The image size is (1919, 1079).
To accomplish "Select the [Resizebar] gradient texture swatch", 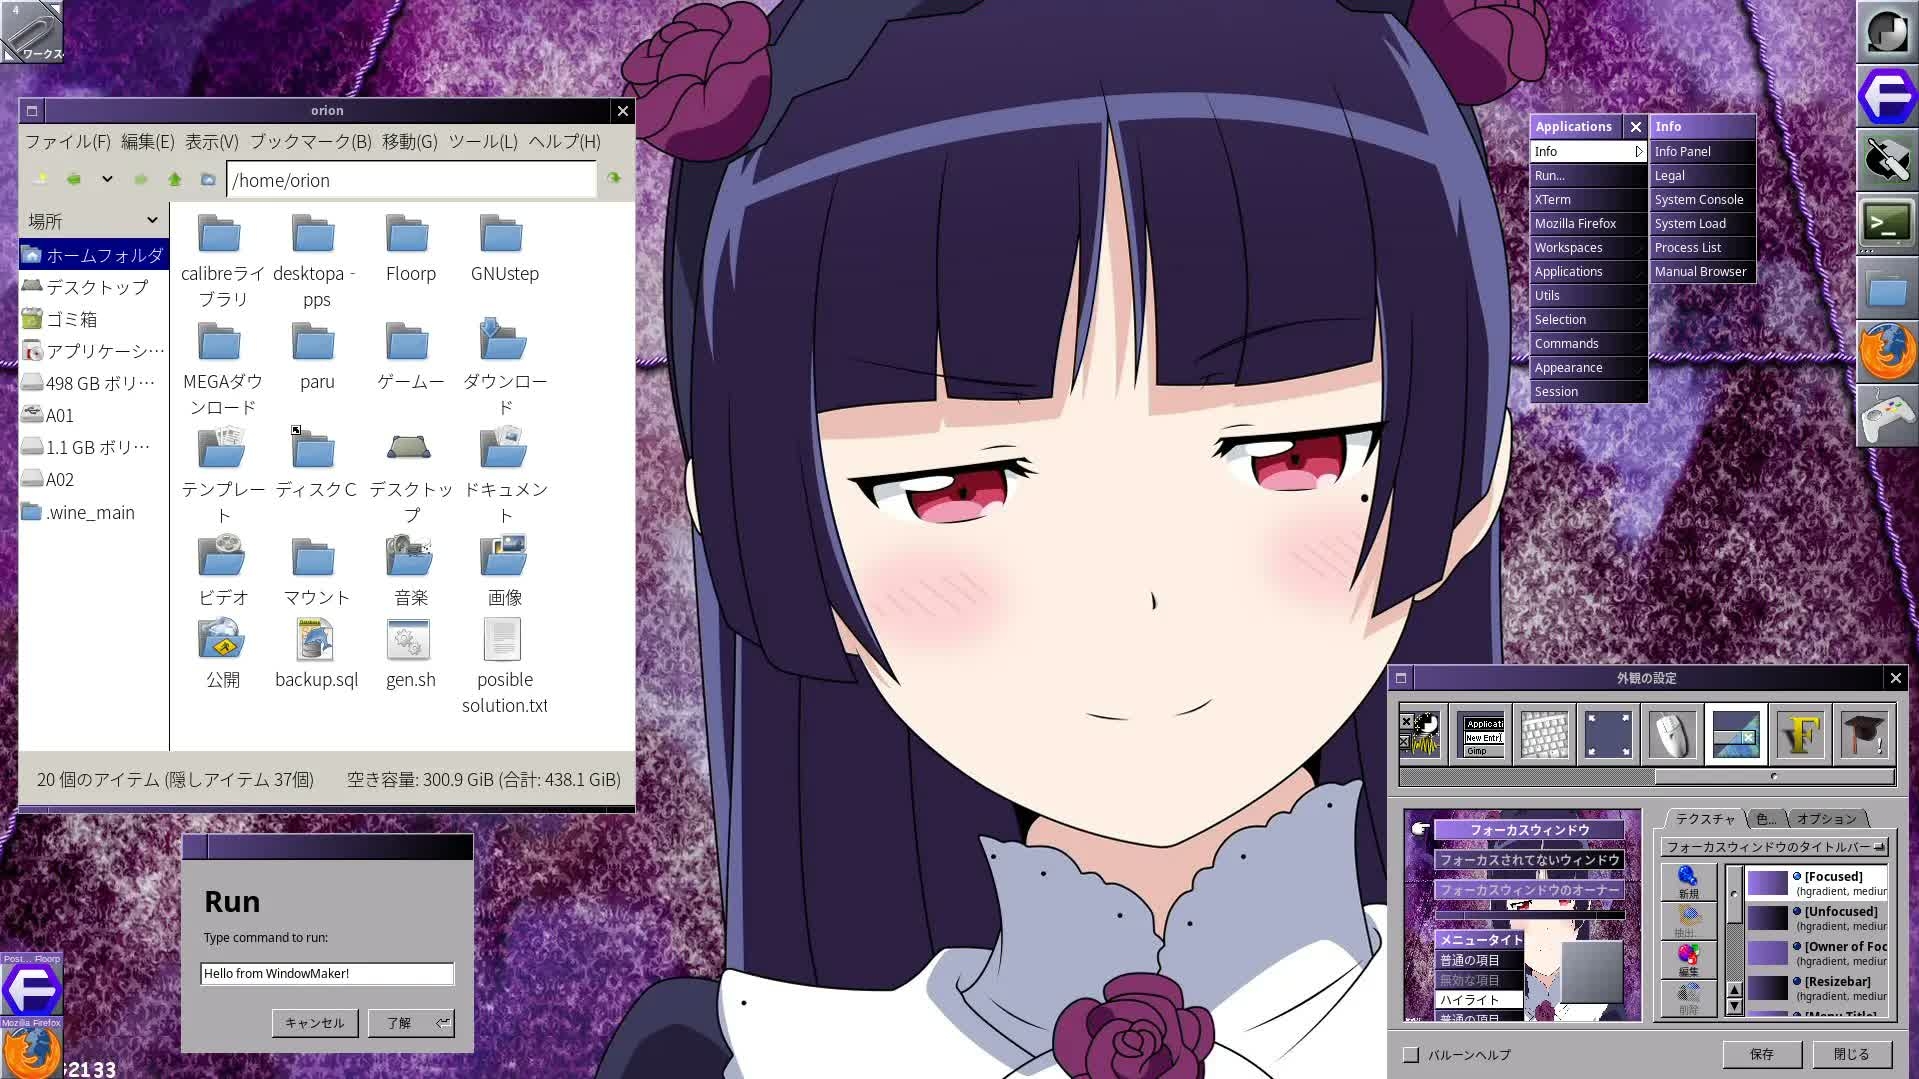I will [x=1767, y=988].
